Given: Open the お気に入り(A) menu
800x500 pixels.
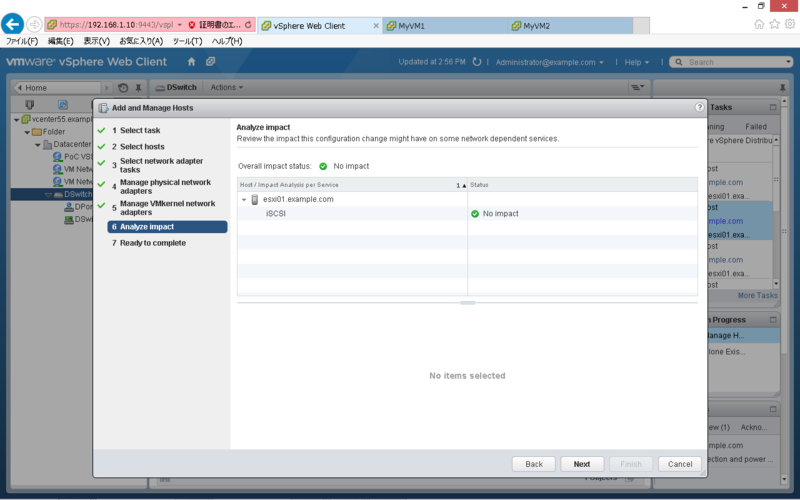Looking at the screenshot, I should click(x=141, y=41).
